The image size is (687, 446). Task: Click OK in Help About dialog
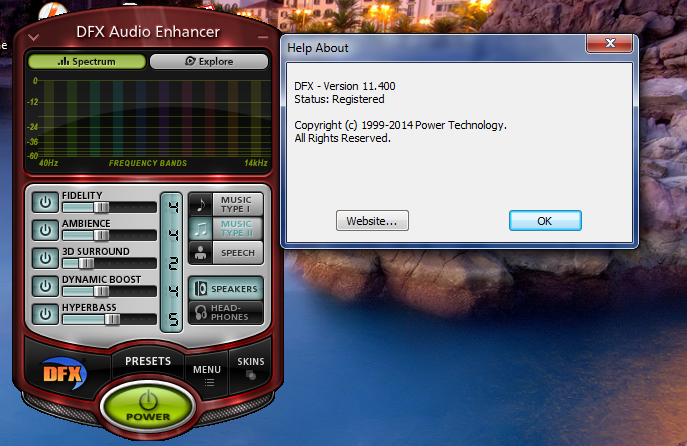click(545, 221)
